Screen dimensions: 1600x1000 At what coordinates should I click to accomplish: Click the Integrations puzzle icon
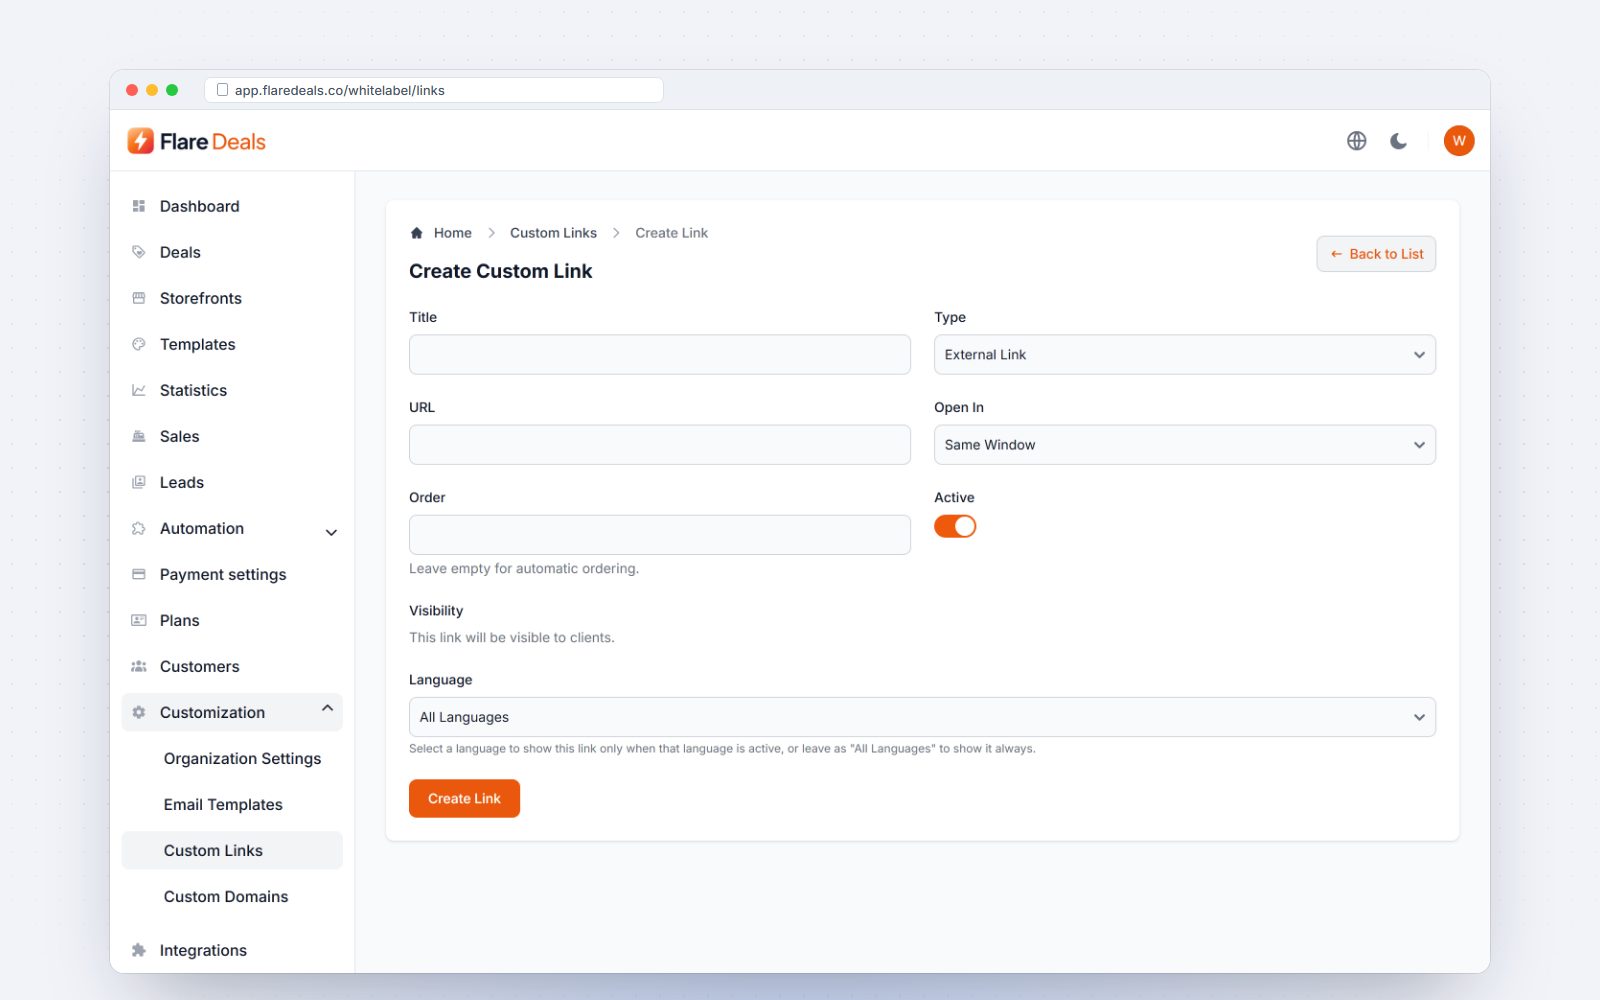[x=139, y=950]
